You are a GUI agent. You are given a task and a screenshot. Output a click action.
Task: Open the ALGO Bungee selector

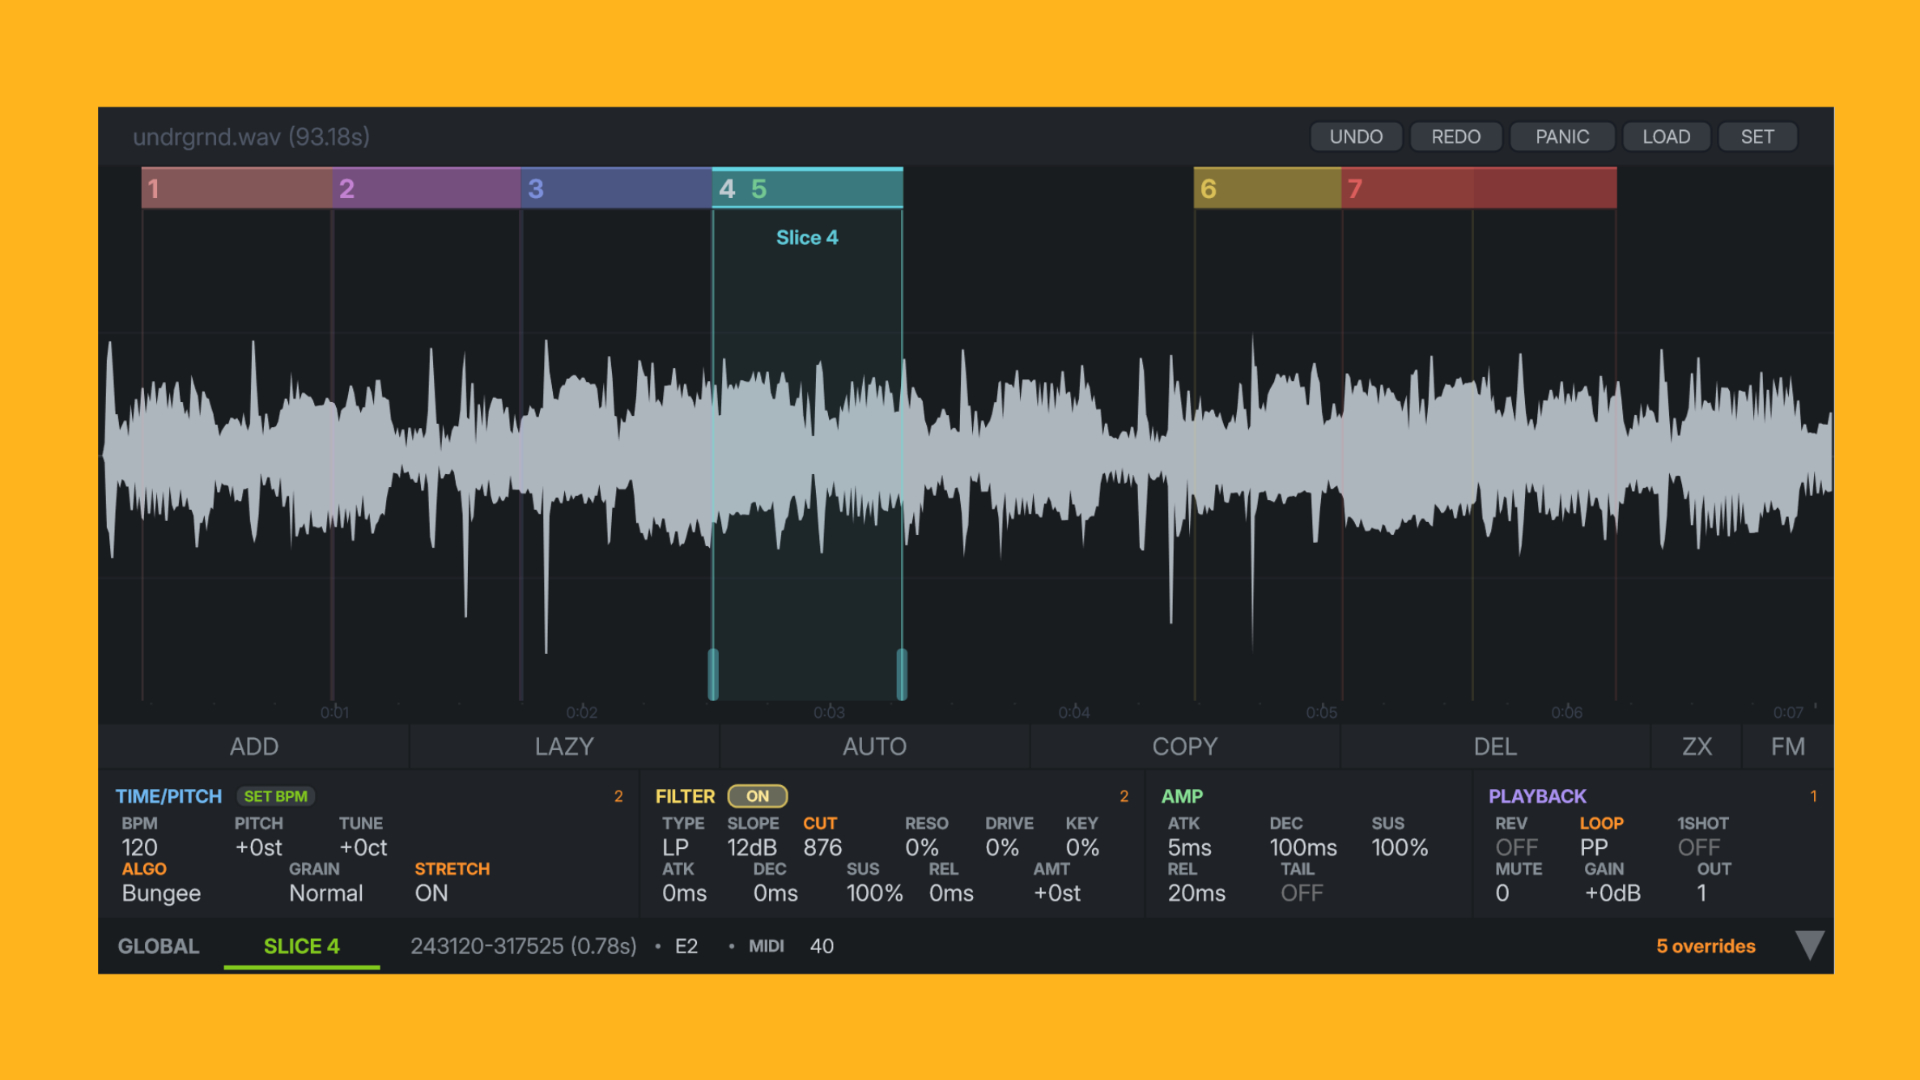tap(161, 893)
